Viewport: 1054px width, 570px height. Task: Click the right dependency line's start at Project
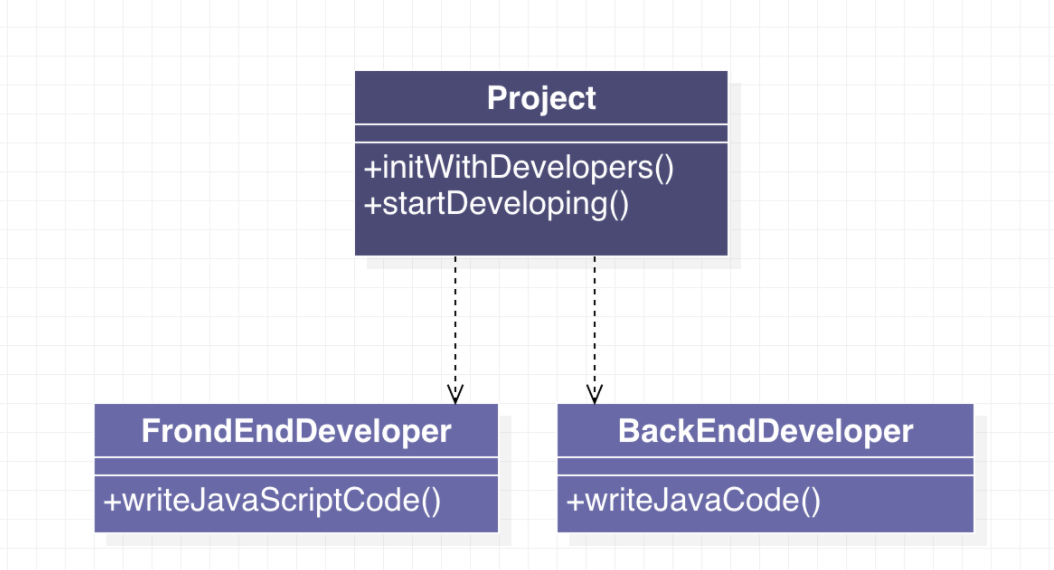point(594,259)
